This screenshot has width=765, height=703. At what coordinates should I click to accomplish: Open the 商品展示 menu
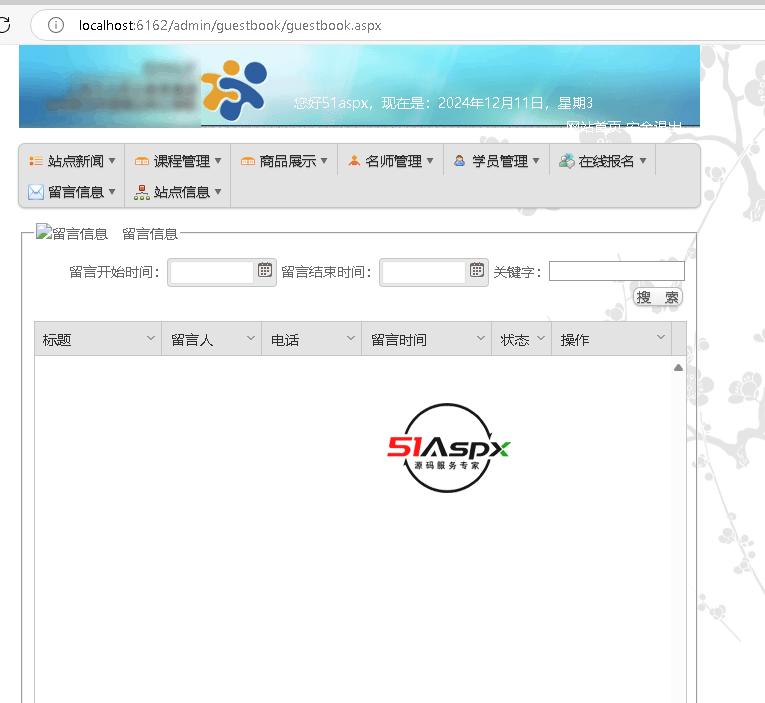coord(283,161)
